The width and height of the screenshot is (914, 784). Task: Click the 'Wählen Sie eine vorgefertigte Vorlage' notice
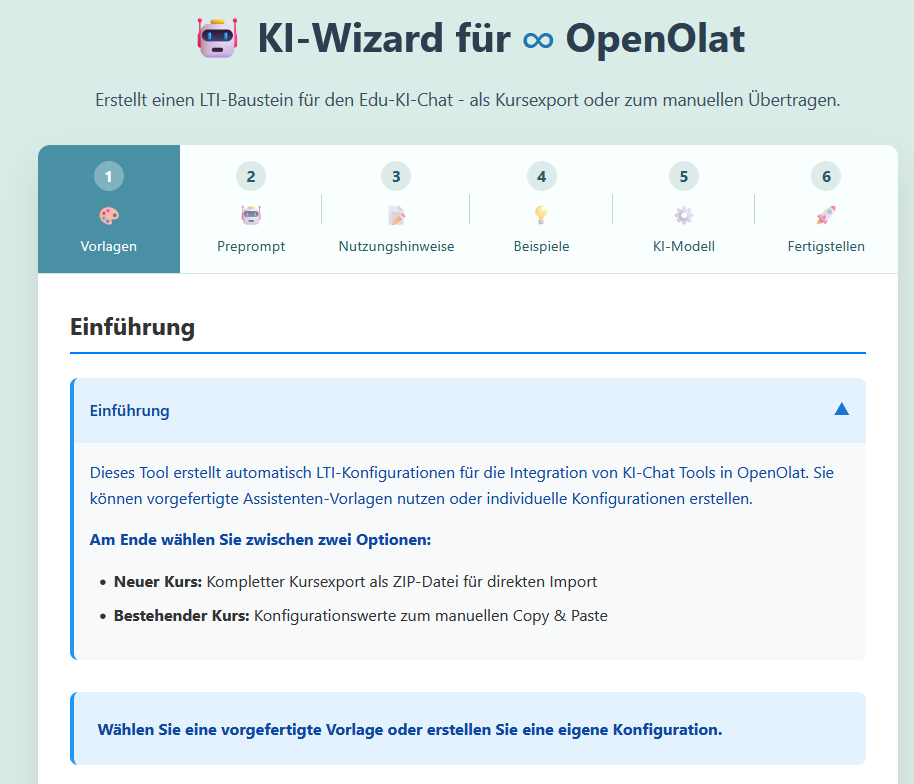click(410, 730)
